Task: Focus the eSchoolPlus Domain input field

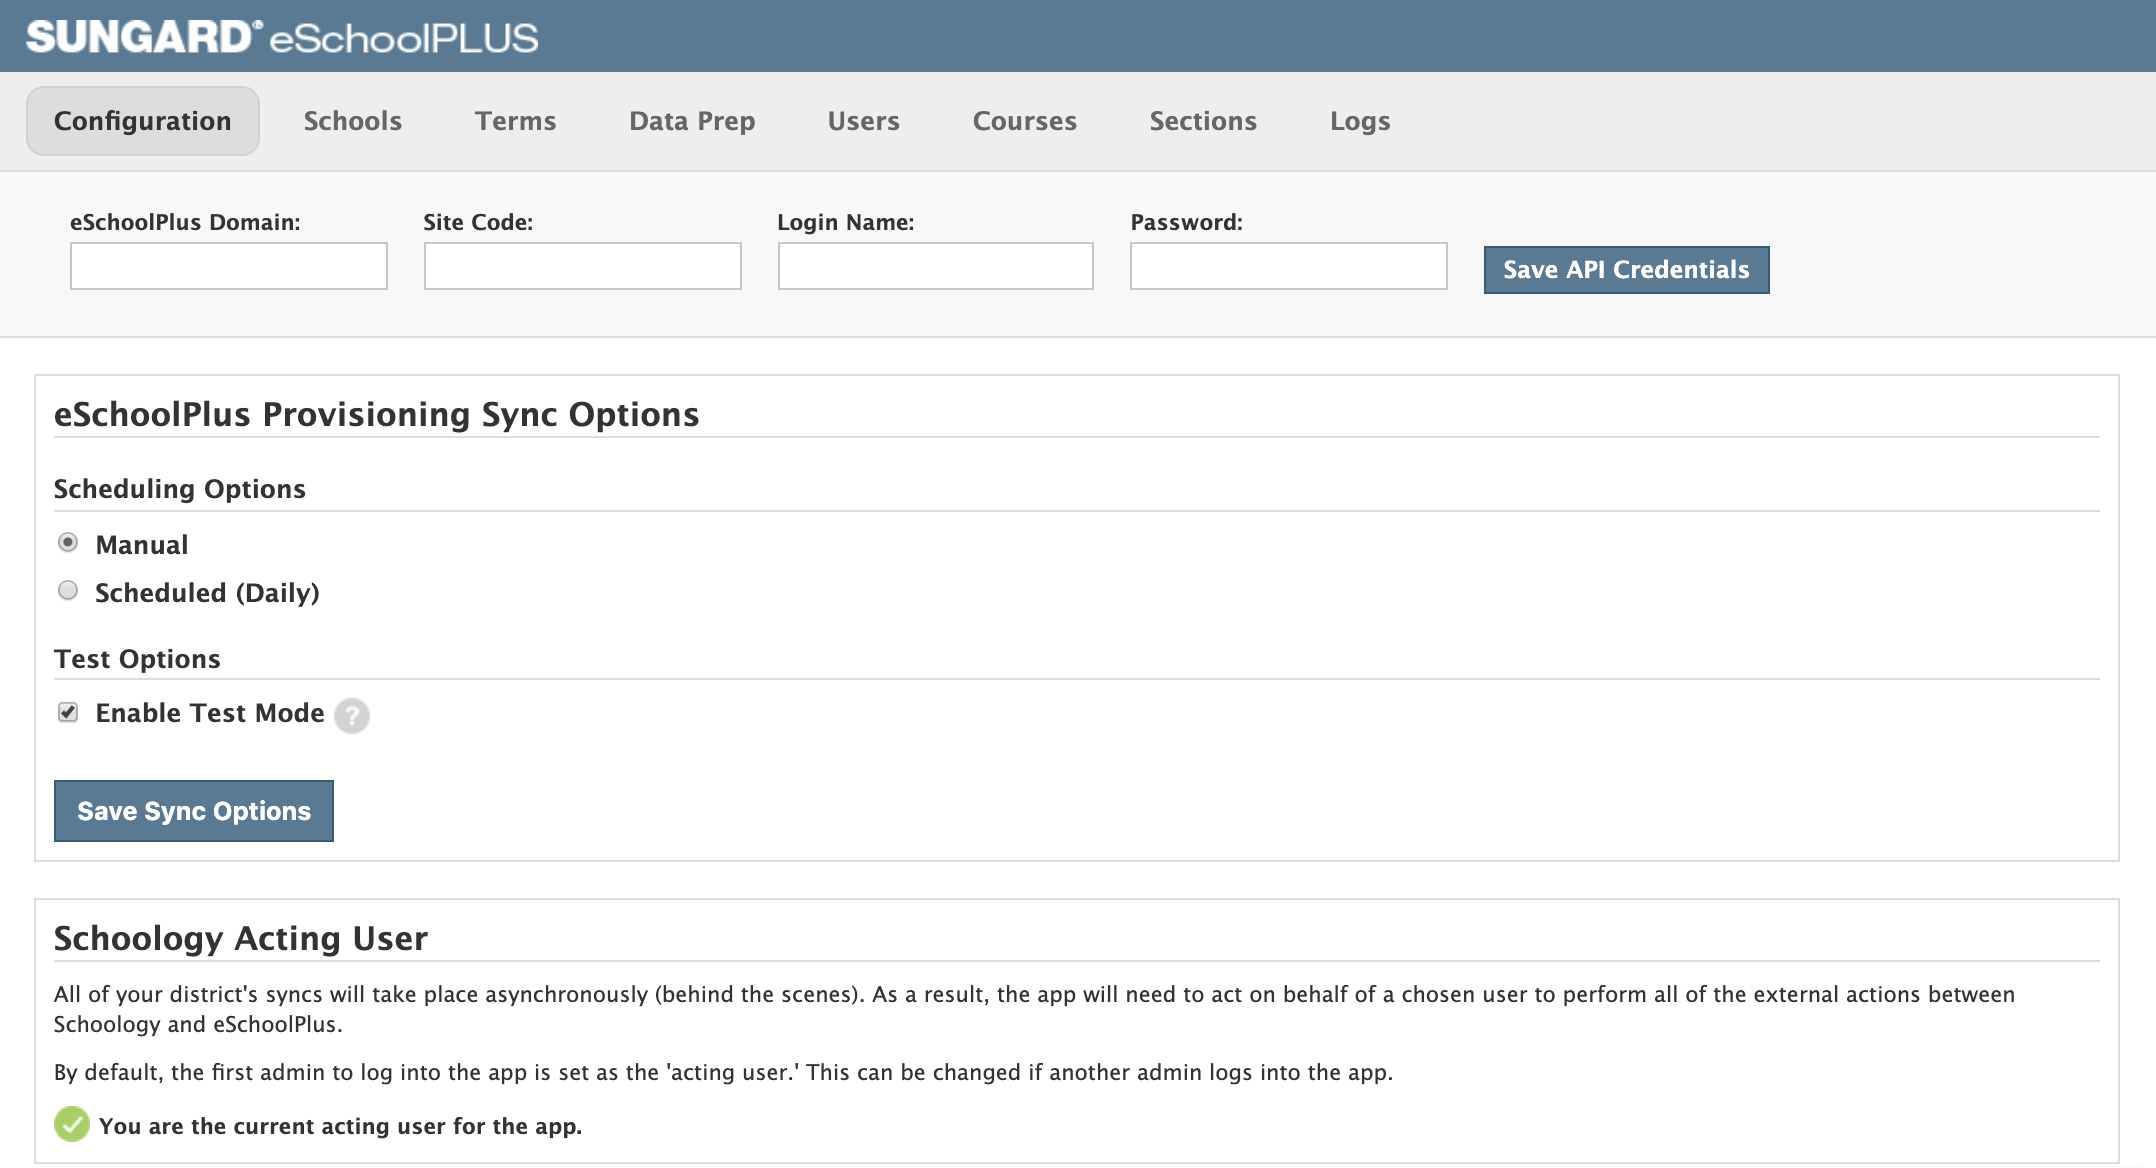Action: pyautogui.click(x=229, y=266)
